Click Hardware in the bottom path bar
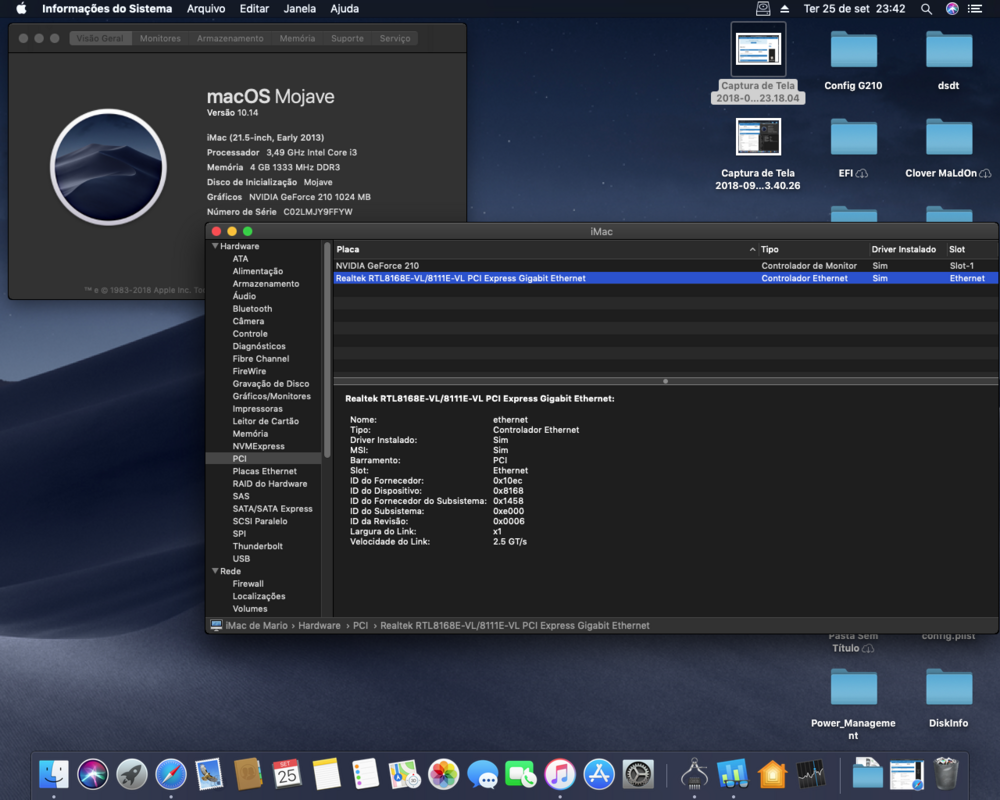The height and width of the screenshot is (800, 1000). [319, 625]
